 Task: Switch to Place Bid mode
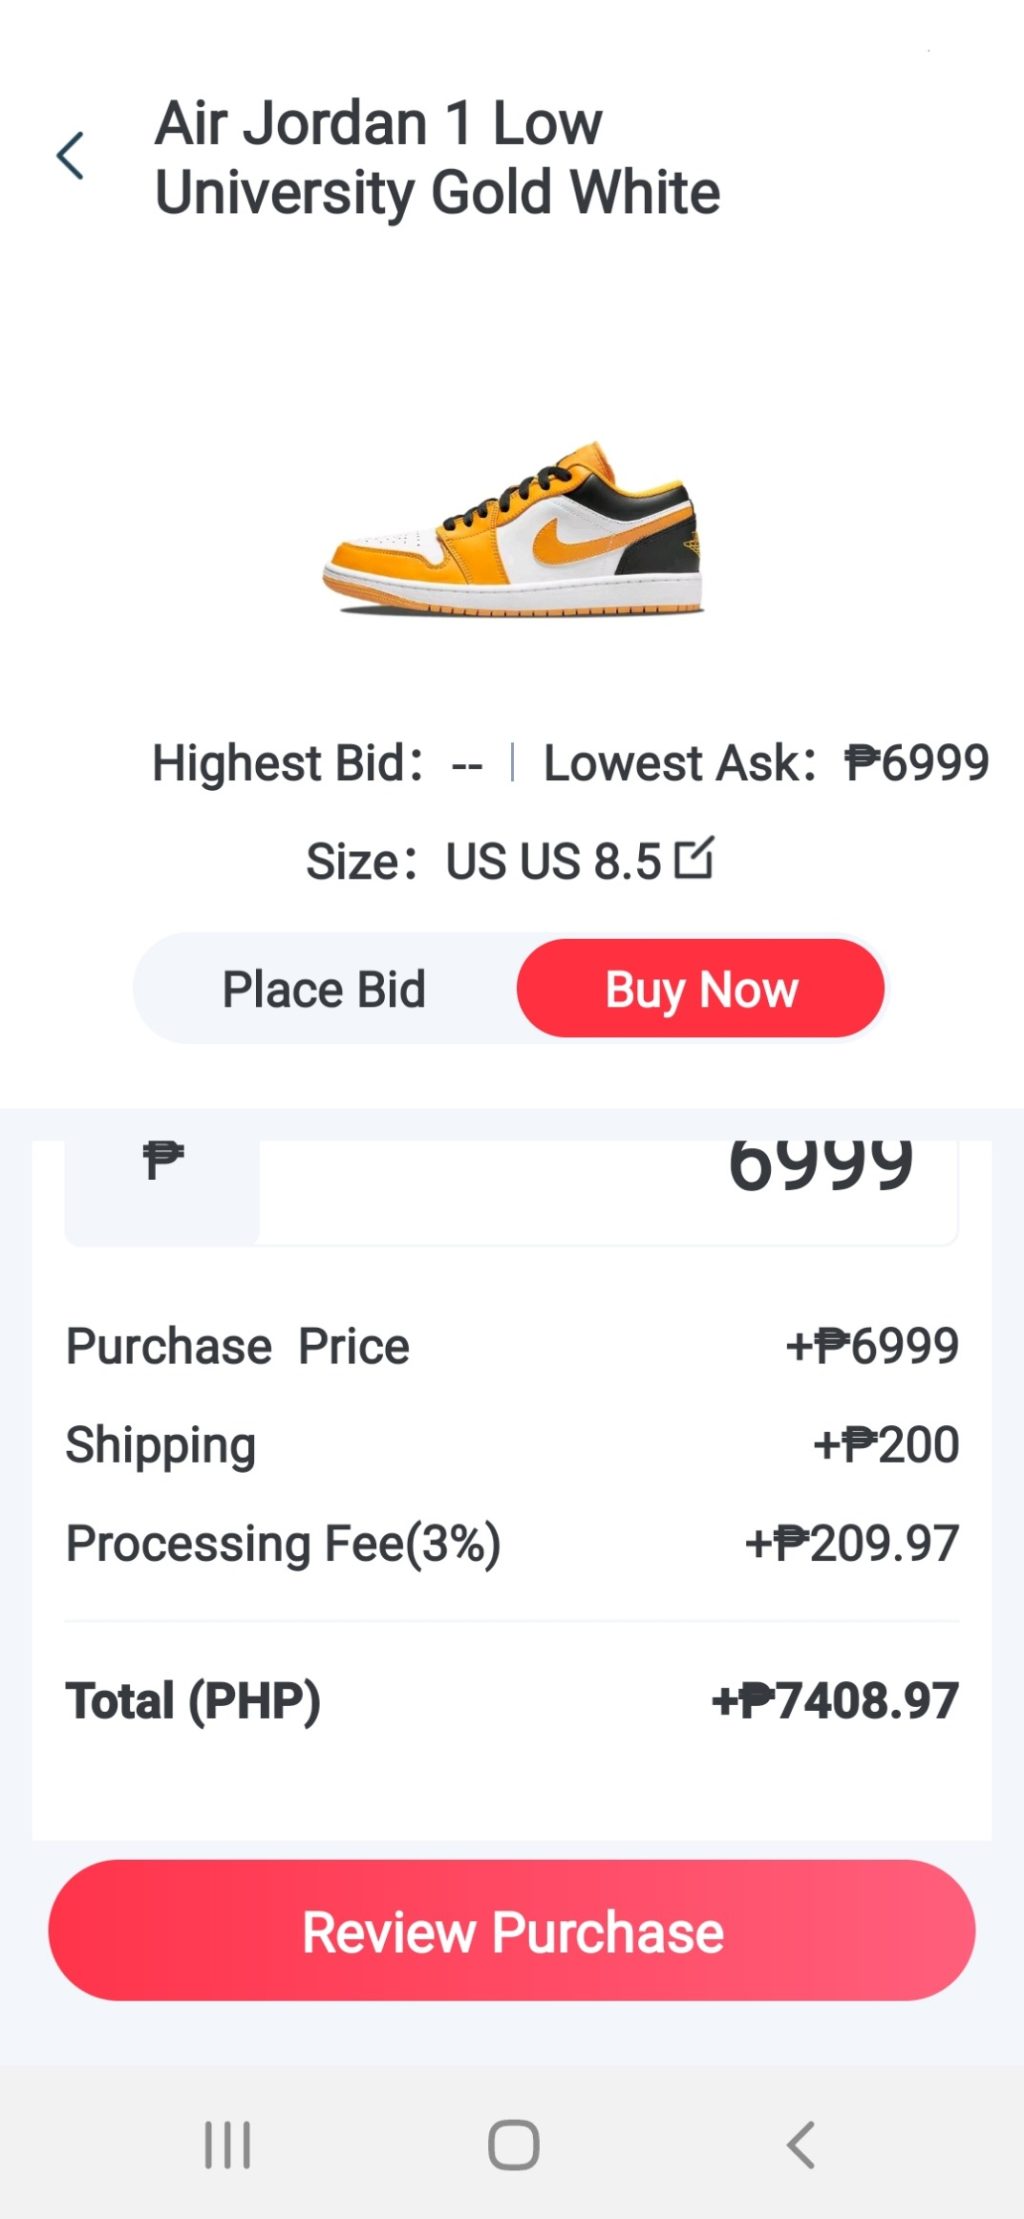tap(324, 990)
